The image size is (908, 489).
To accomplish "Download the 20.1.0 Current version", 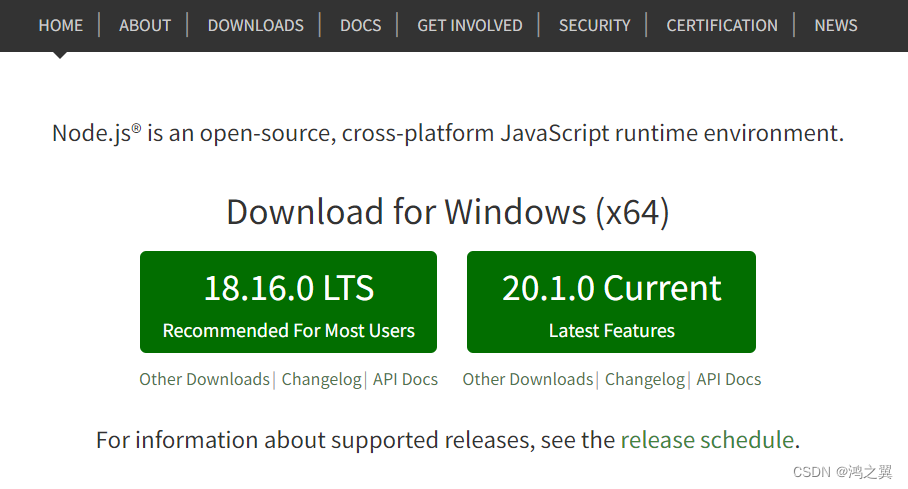I will pyautogui.click(x=612, y=302).
